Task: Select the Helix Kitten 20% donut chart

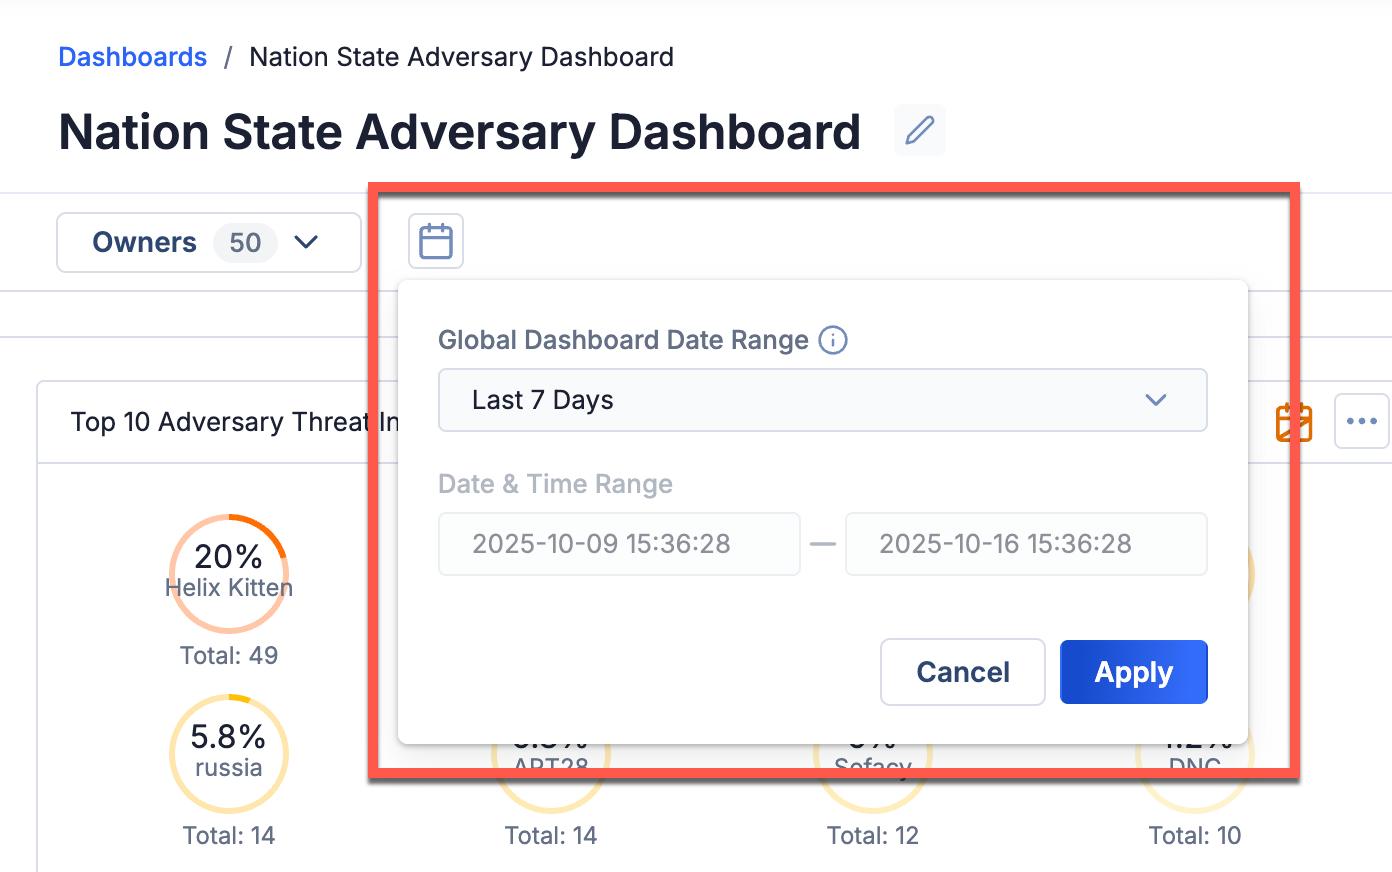Action: pyautogui.click(x=228, y=573)
